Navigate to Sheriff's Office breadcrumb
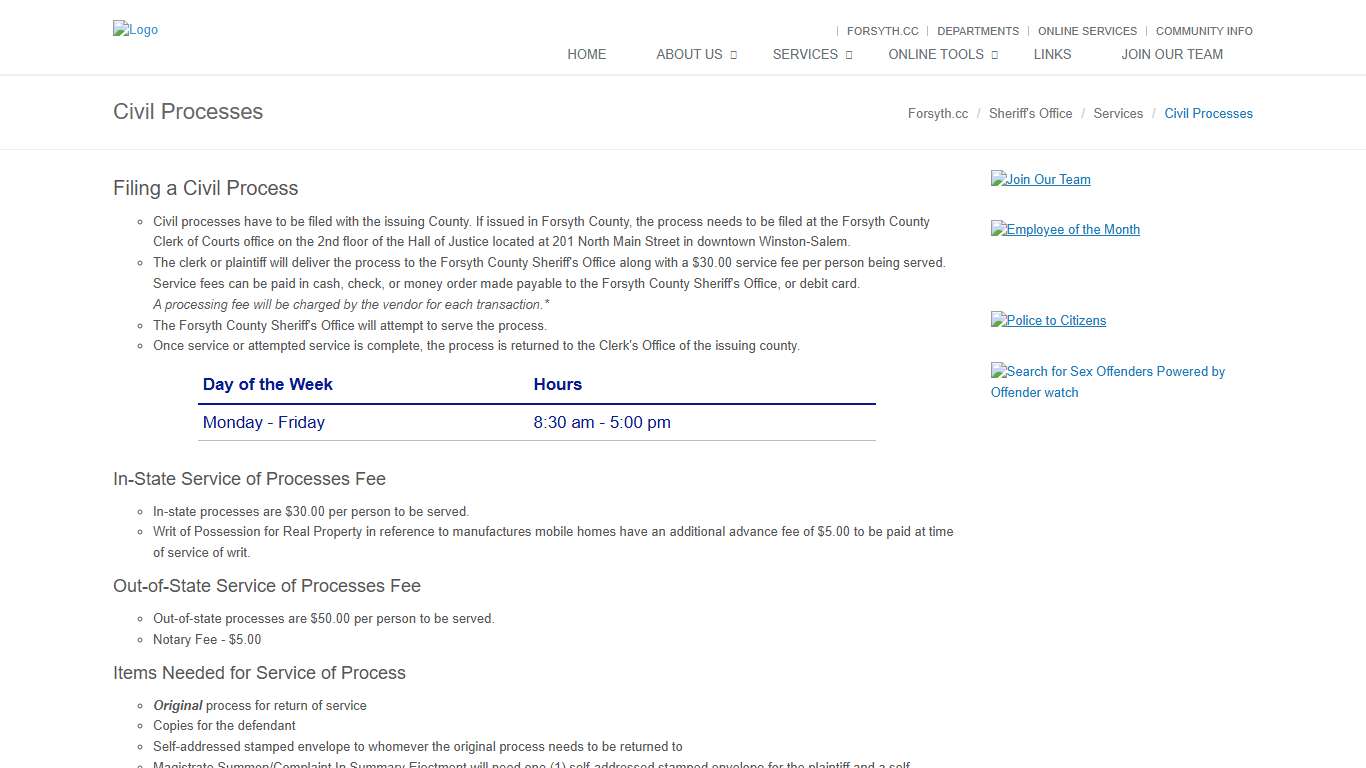This screenshot has height=768, width=1366. coord(1030,113)
